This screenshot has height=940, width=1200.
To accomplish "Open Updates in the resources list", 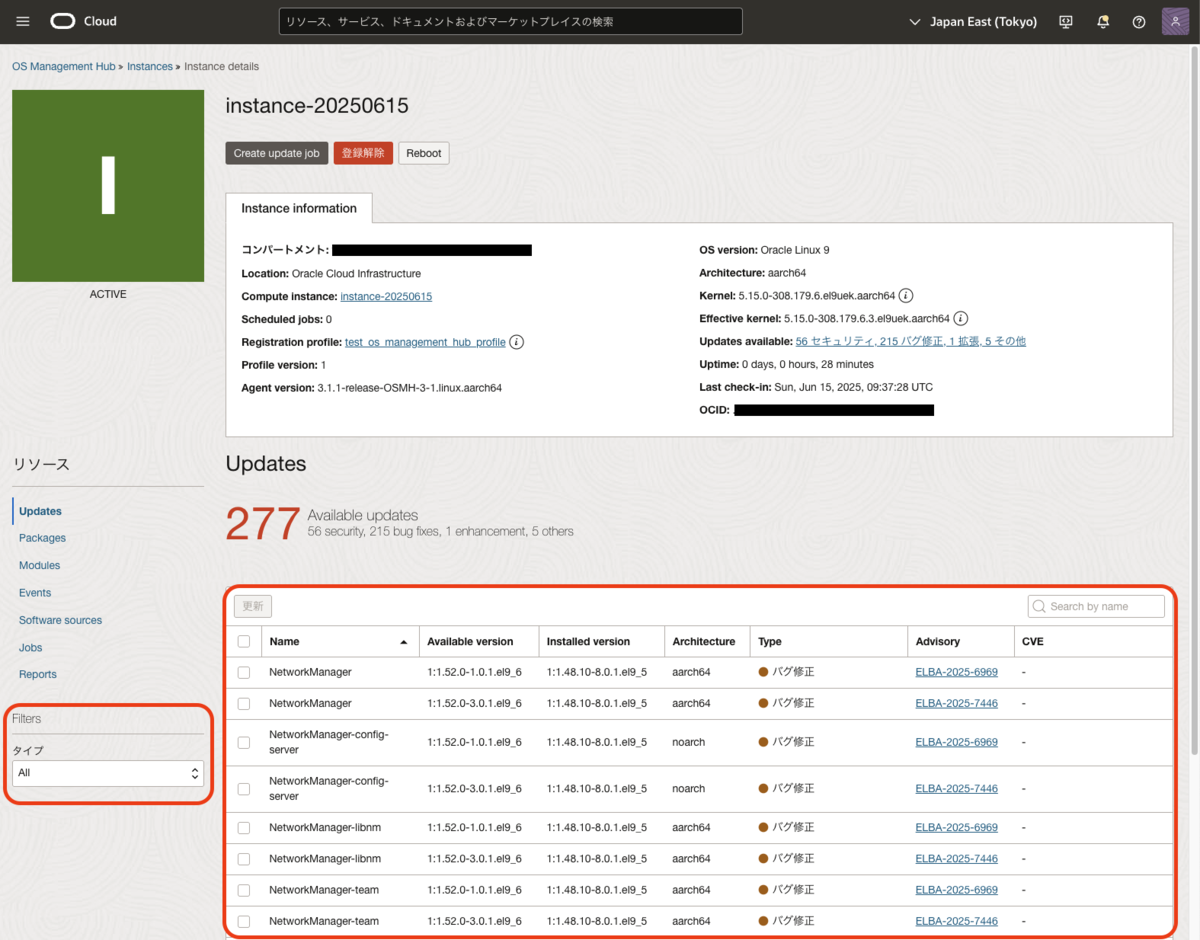I will point(40,511).
